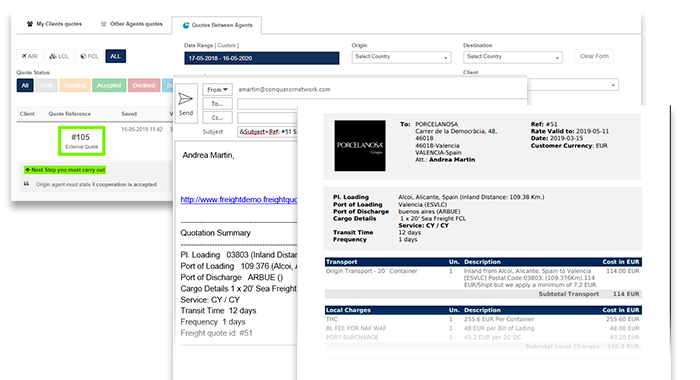Click the saved date 15-05-2019 11:42
This screenshot has height=380, width=700.
142,129
